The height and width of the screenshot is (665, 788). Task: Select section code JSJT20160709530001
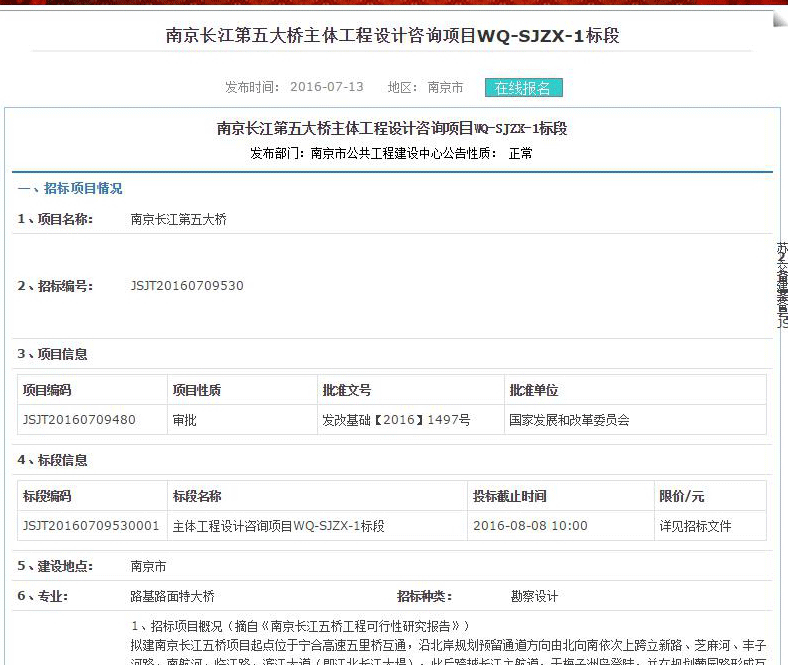pyautogui.click(x=91, y=526)
